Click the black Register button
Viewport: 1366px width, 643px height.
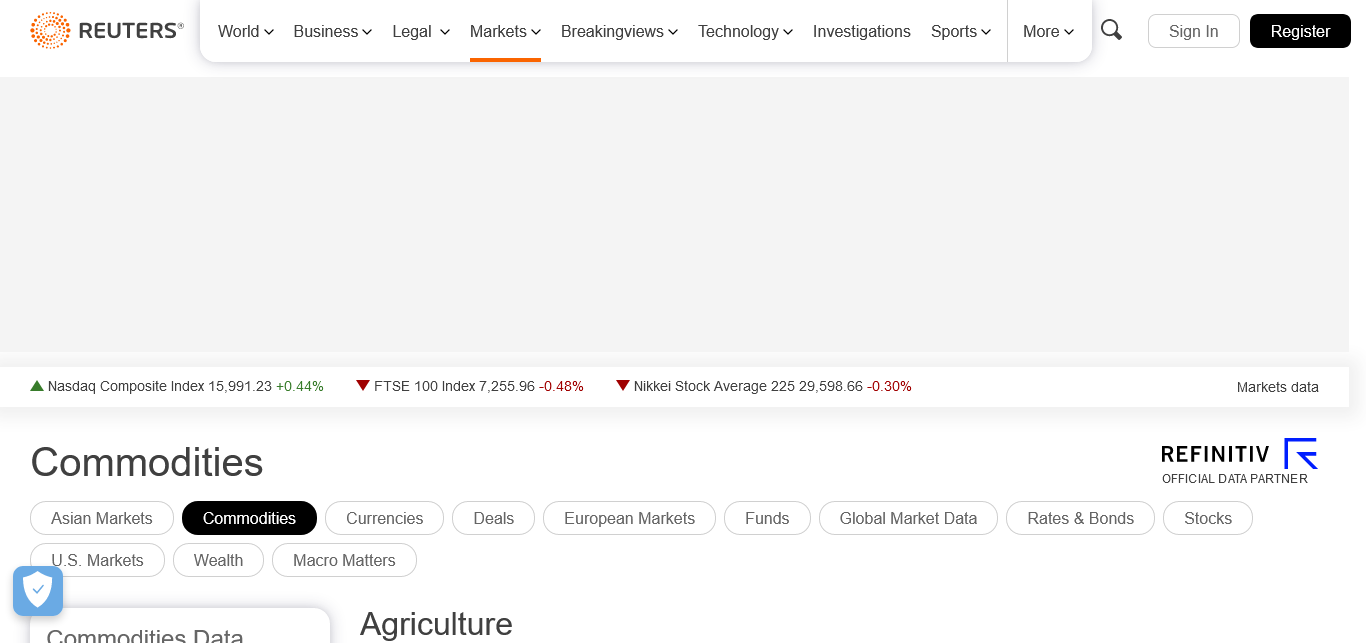click(1300, 31)
